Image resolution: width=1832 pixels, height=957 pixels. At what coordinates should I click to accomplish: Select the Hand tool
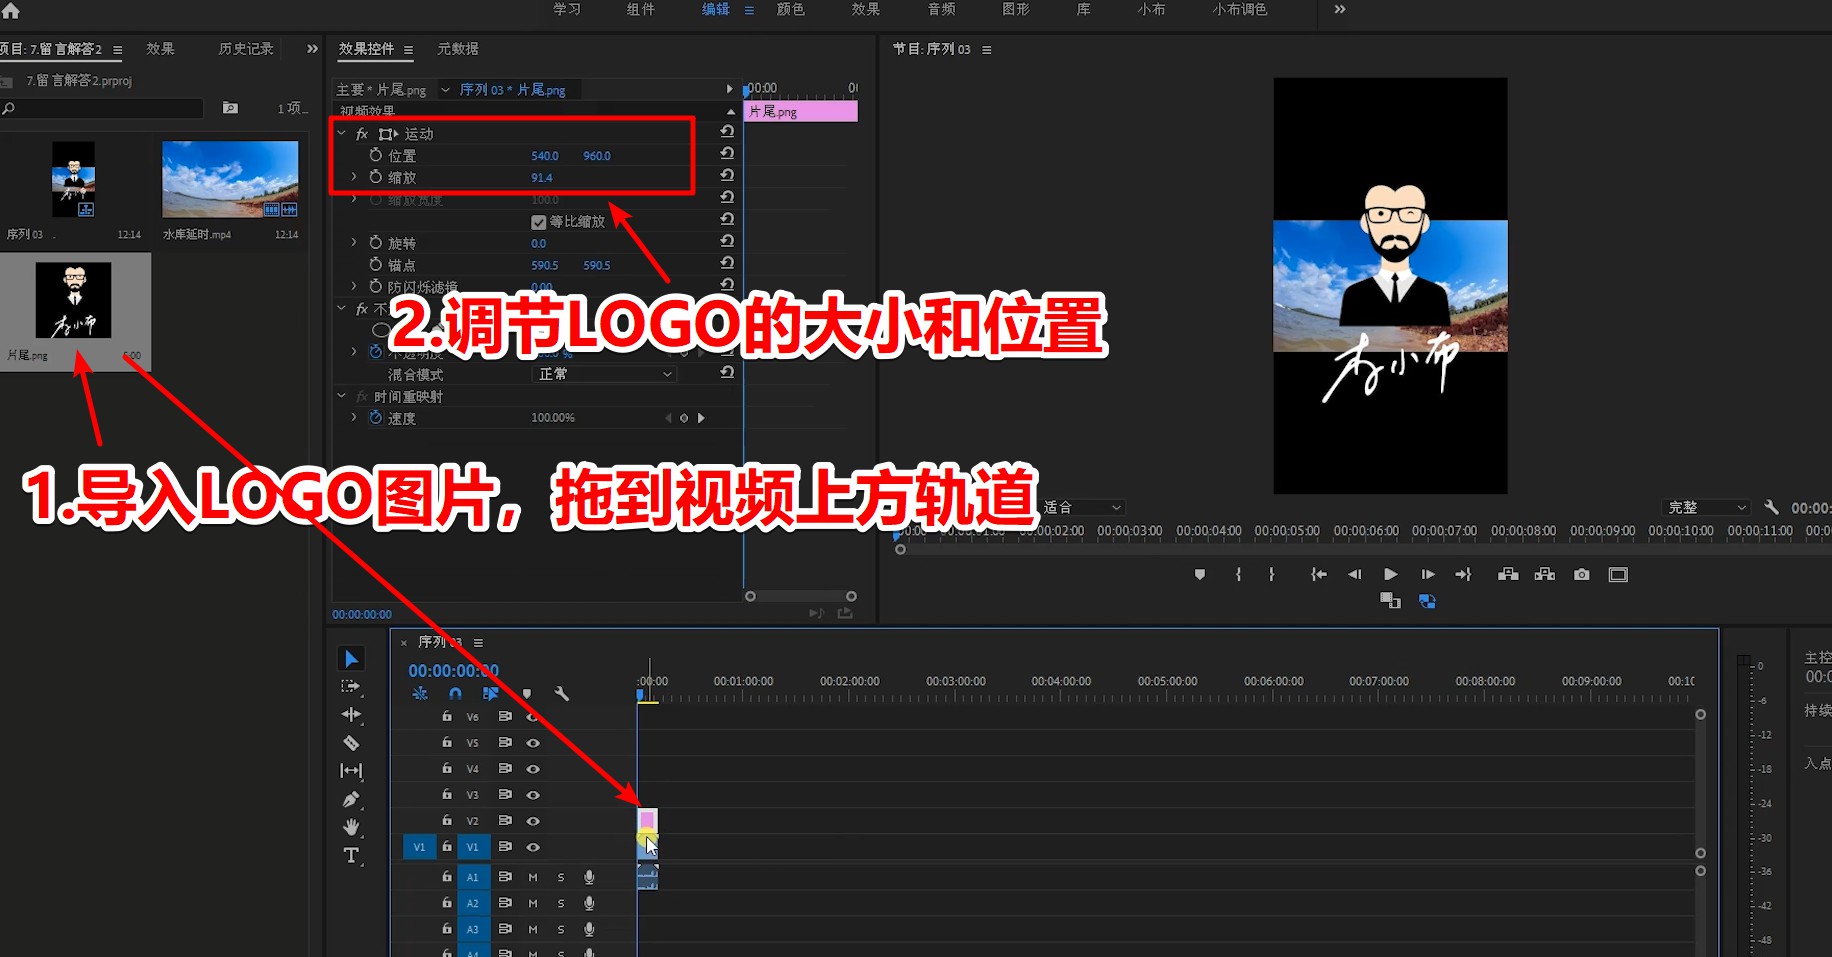tap(351, 827)
